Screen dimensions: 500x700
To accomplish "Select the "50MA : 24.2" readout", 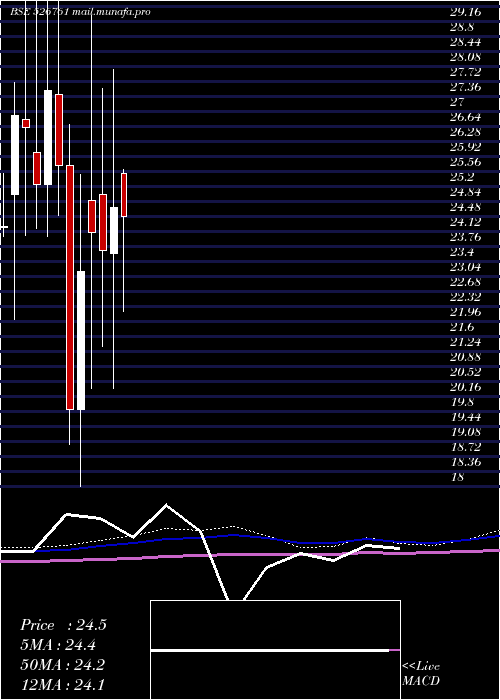I will pos(62,665).
